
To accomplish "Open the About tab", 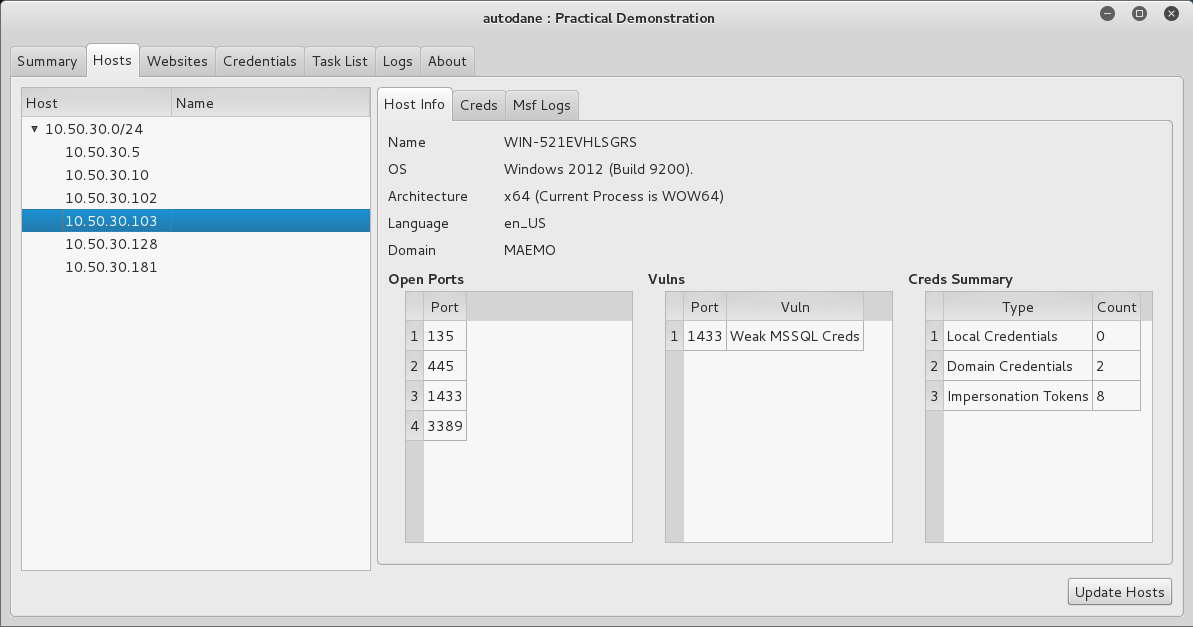I will pyautogui.click(x=447, y=61).
